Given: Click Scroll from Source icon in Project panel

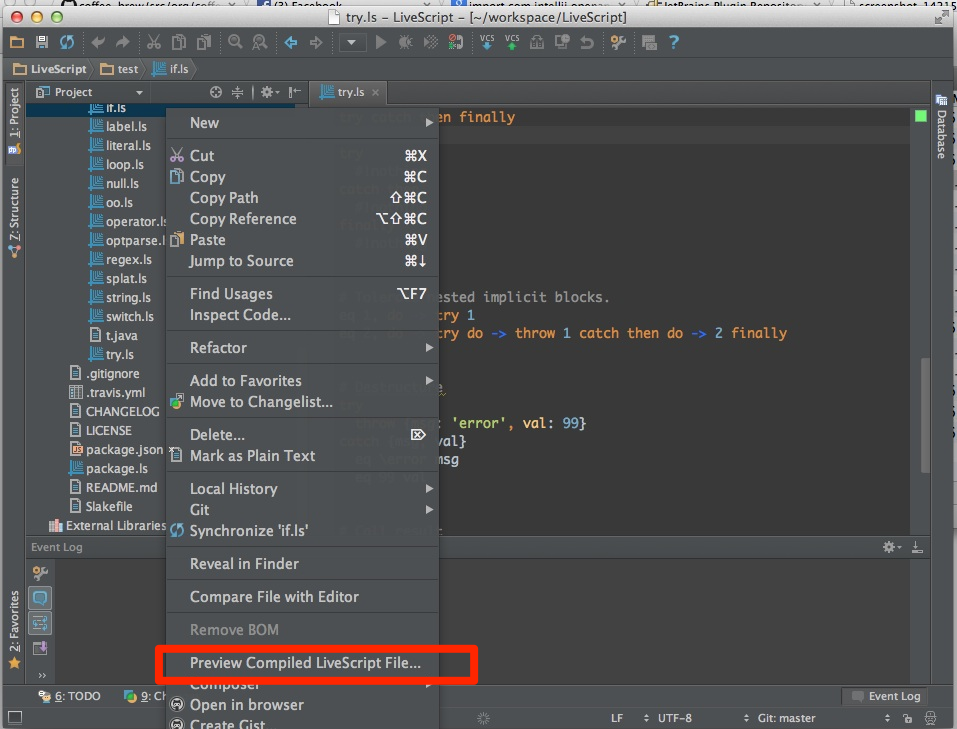Looking at the screenshot, I should tap(216, 92).
